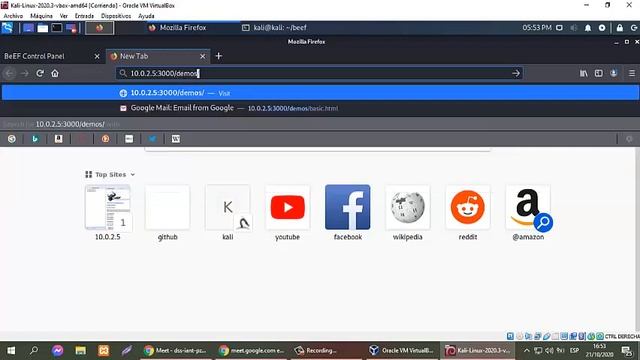Click the Kali log out icon

[x=634, y=28]
